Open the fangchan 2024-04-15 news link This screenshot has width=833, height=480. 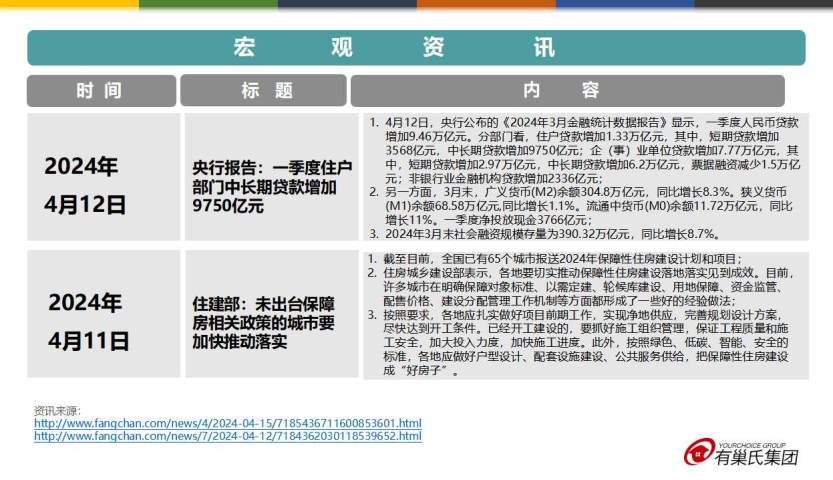228,423
